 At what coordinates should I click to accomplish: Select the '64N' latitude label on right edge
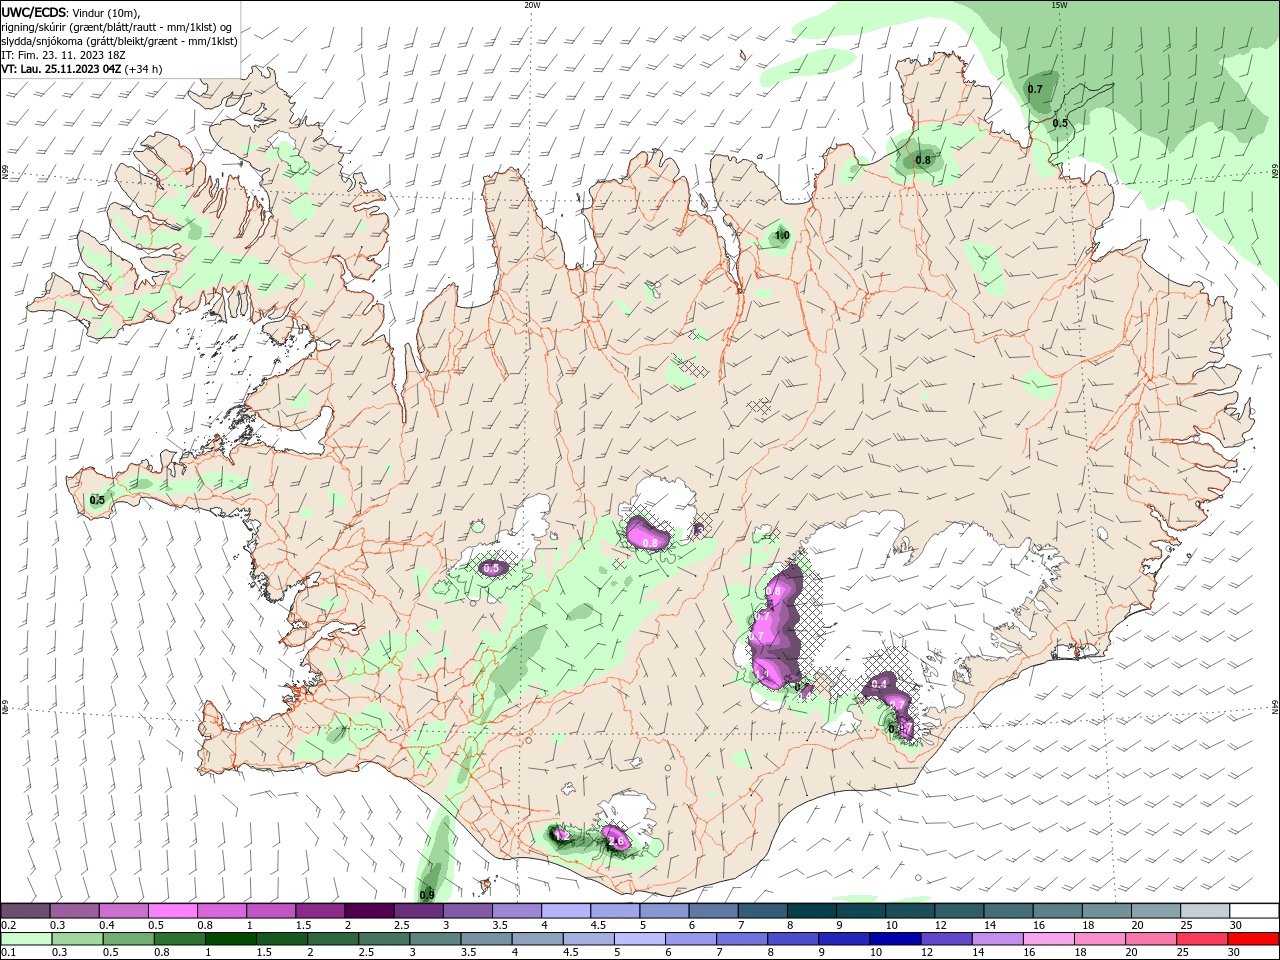pos(1275,707)
